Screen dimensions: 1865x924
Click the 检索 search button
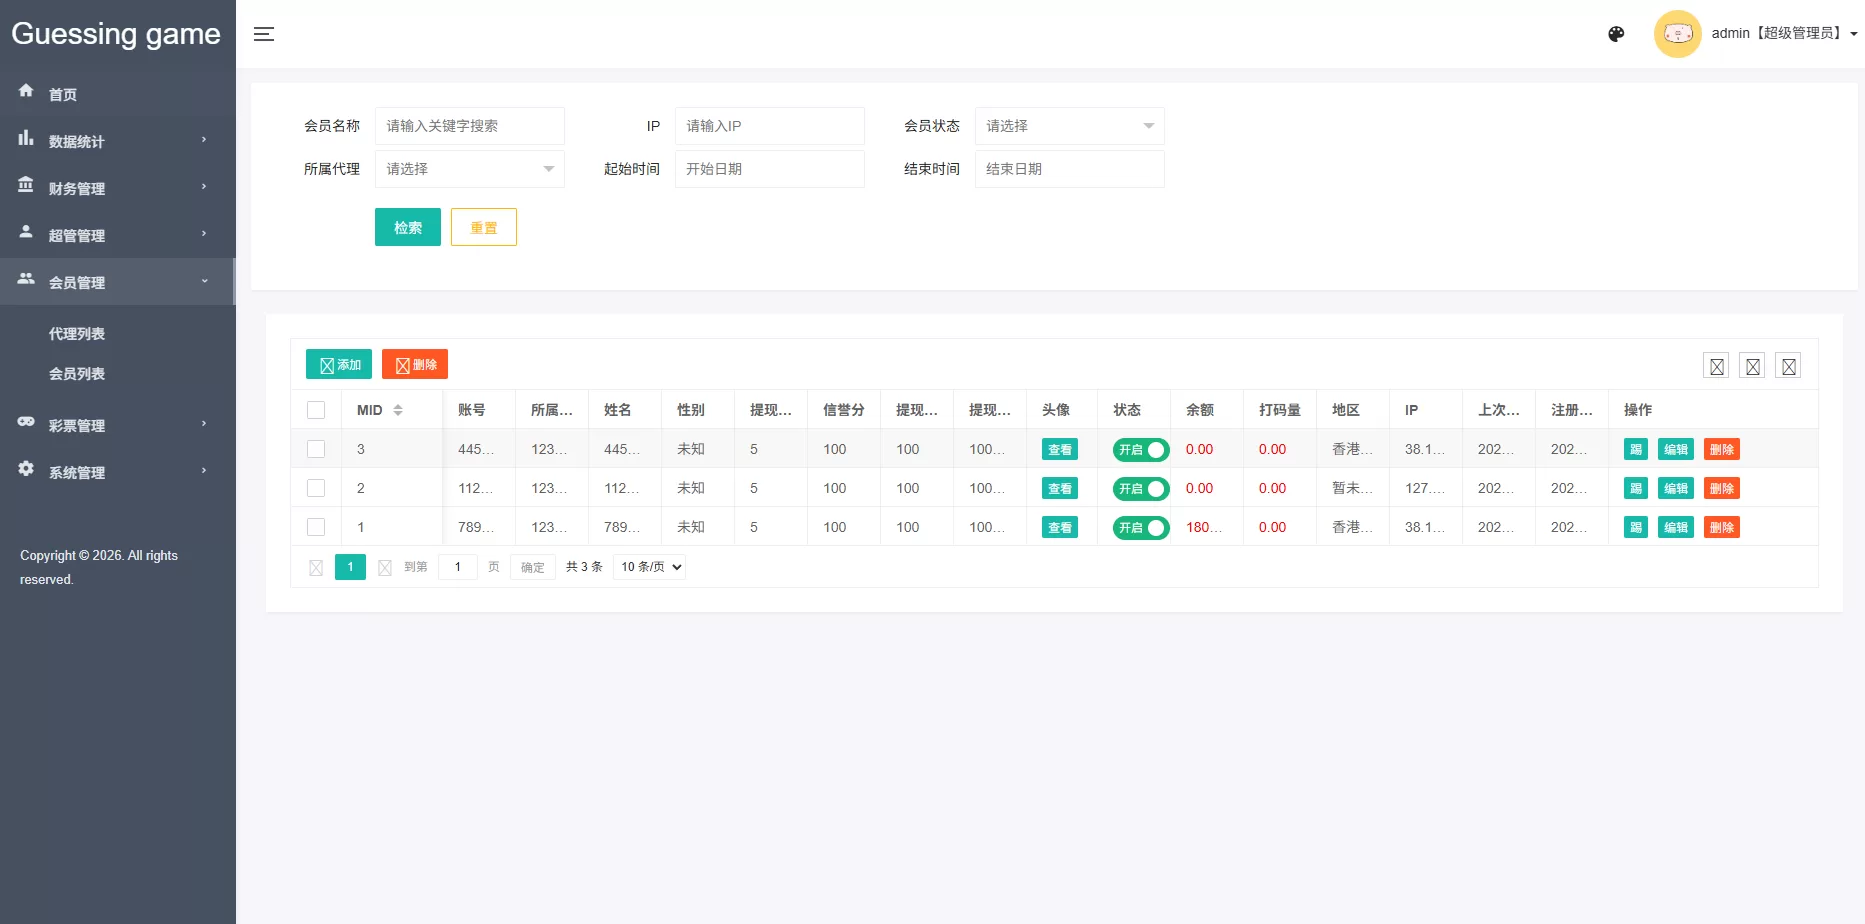pyautogui.click(x=407, y=227)
